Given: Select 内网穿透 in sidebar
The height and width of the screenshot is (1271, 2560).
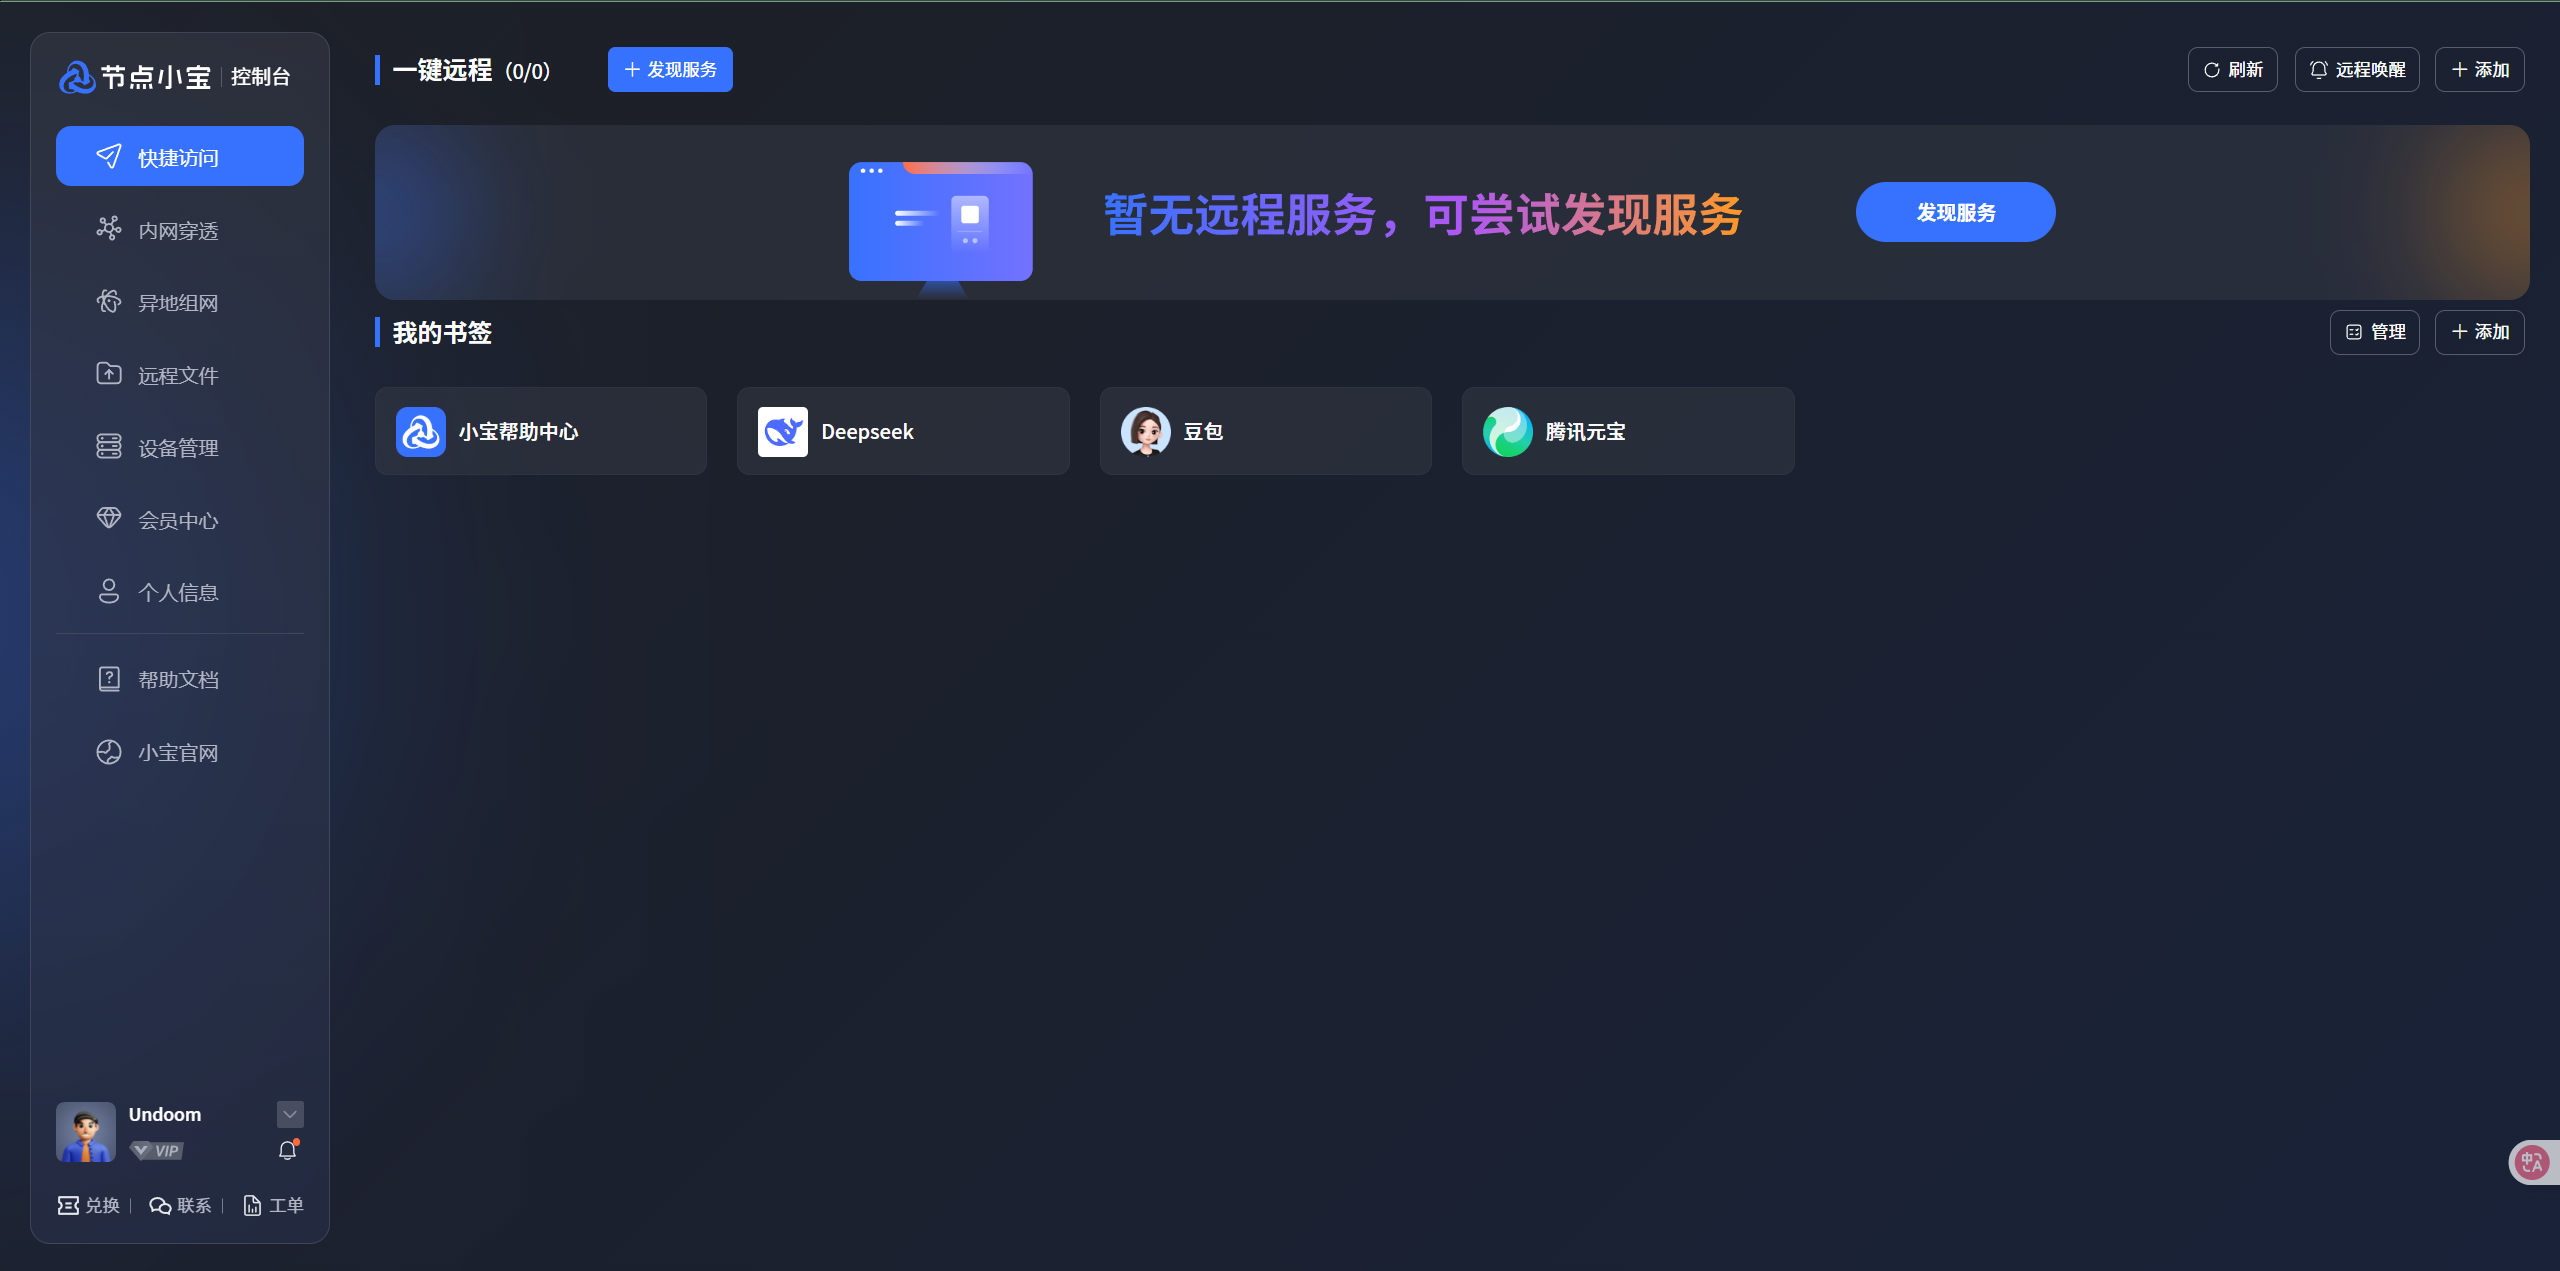Looking at the screenshot, I should click(178, 231).
